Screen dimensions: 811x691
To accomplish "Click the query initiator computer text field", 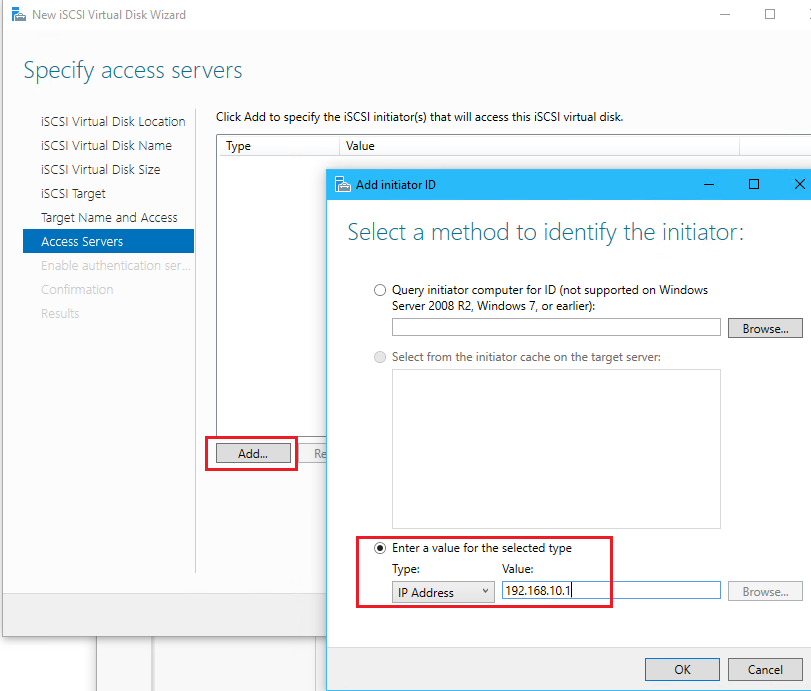I will point(556,327).
